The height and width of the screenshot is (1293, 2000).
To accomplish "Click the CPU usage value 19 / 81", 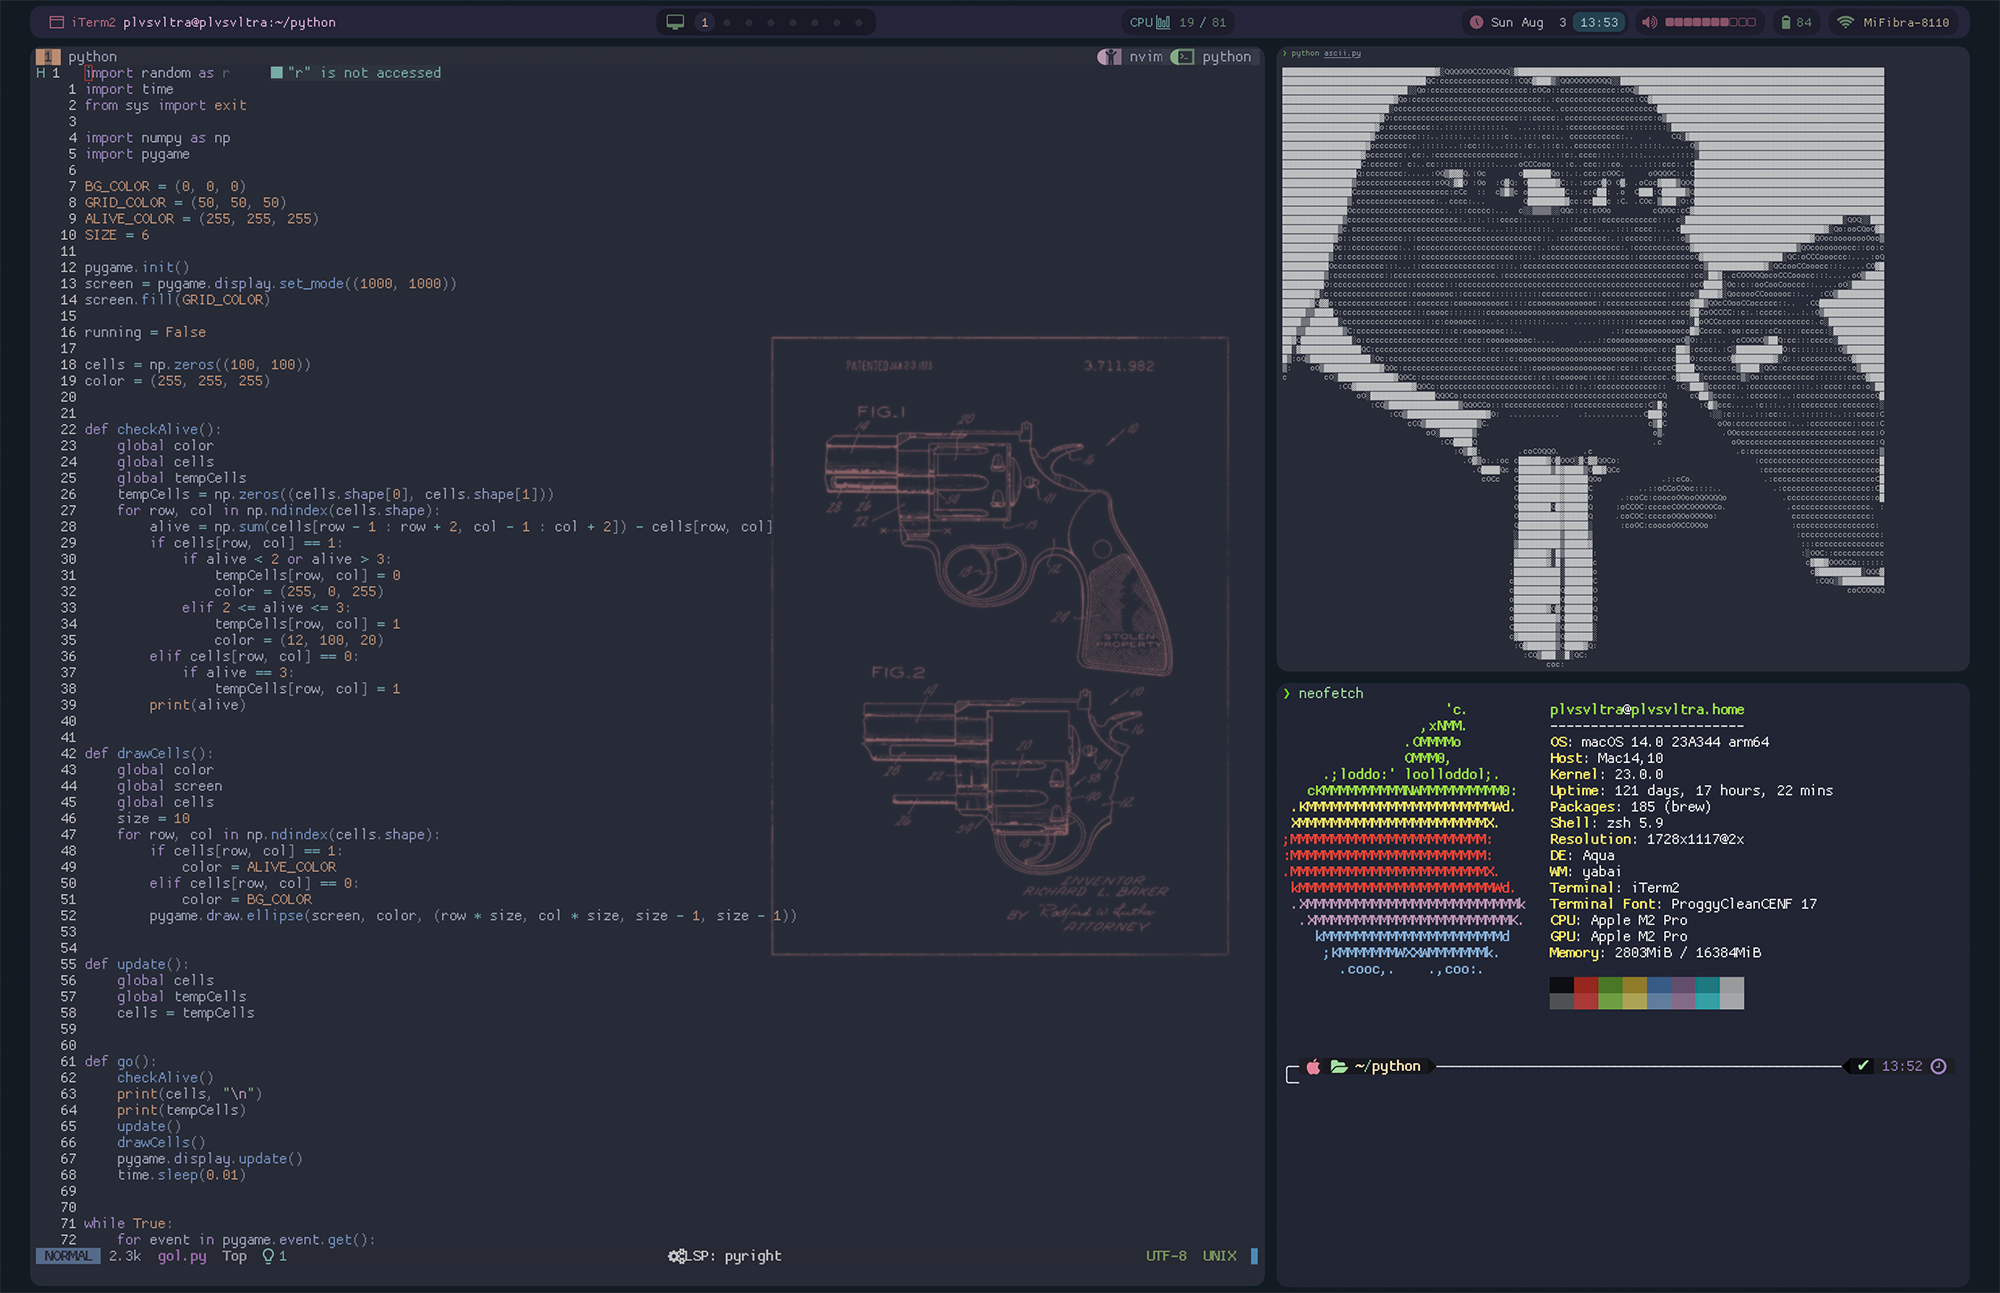I will (x=1202, y=22).
